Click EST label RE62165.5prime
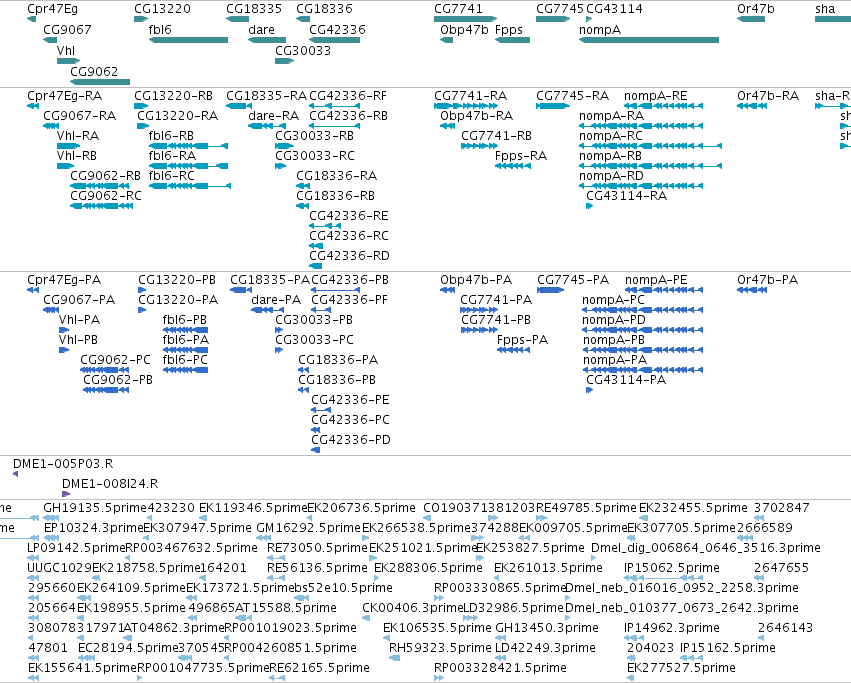The image size is (851, 683). [x=320, y=668]
